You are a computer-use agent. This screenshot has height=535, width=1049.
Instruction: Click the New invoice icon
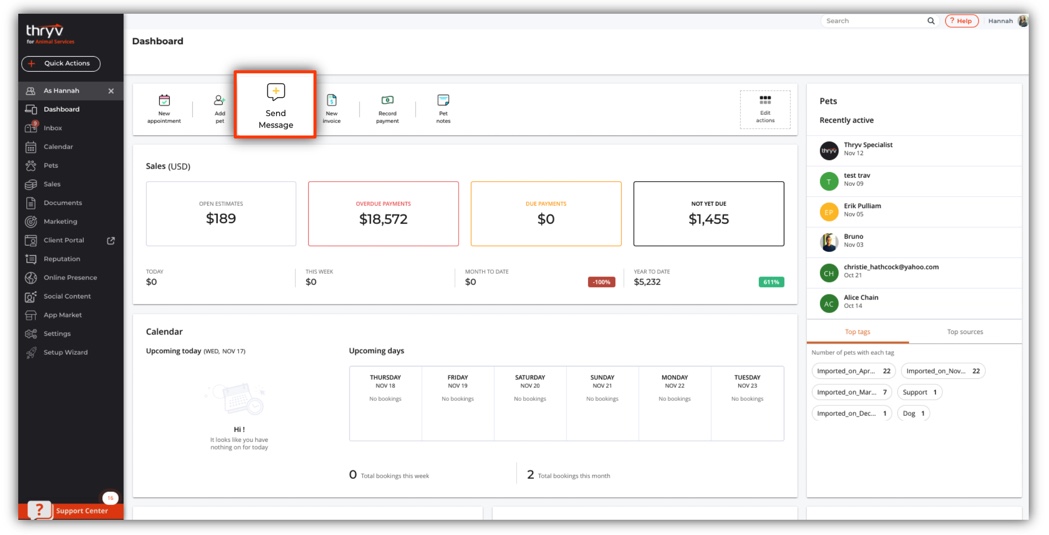(331, 100)
